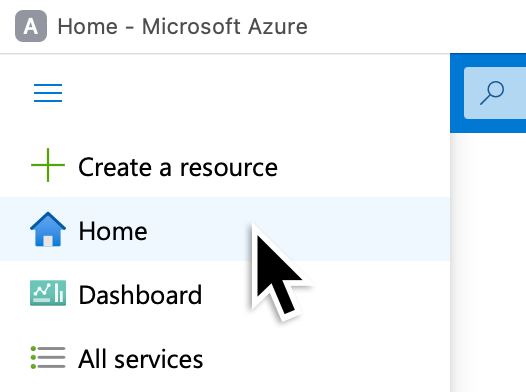This screenshot has height=392, width=526.
Task: Click the gray content area right of sidebar
Action: coord(488,262)
